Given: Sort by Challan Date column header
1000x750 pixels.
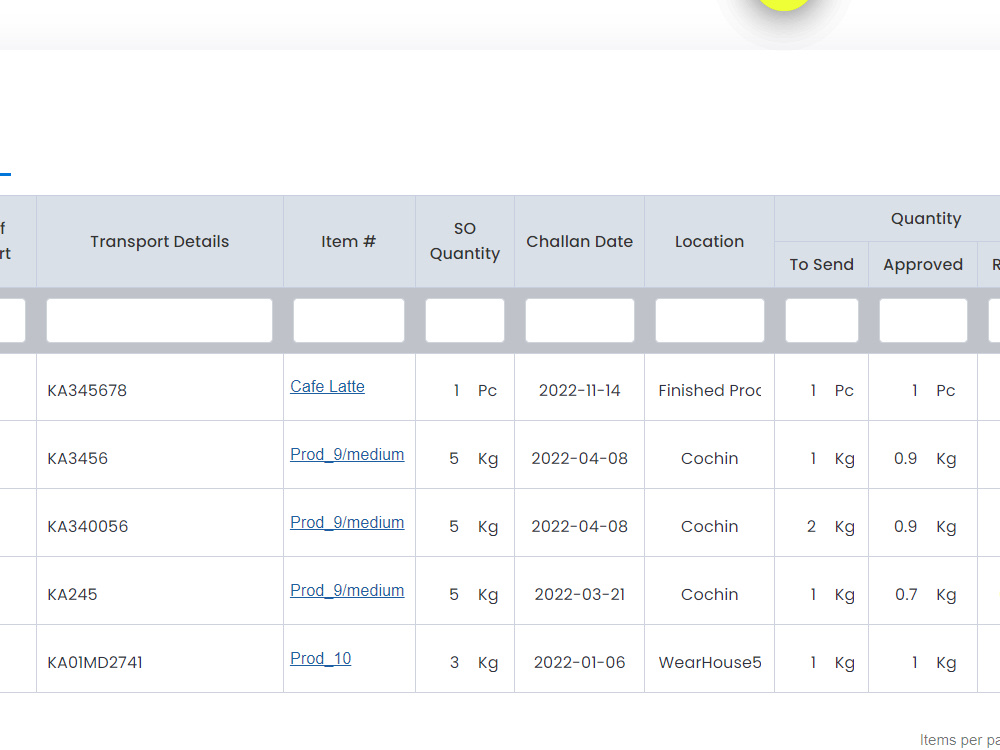Looking at the screenshot, I should click(580, 242).
